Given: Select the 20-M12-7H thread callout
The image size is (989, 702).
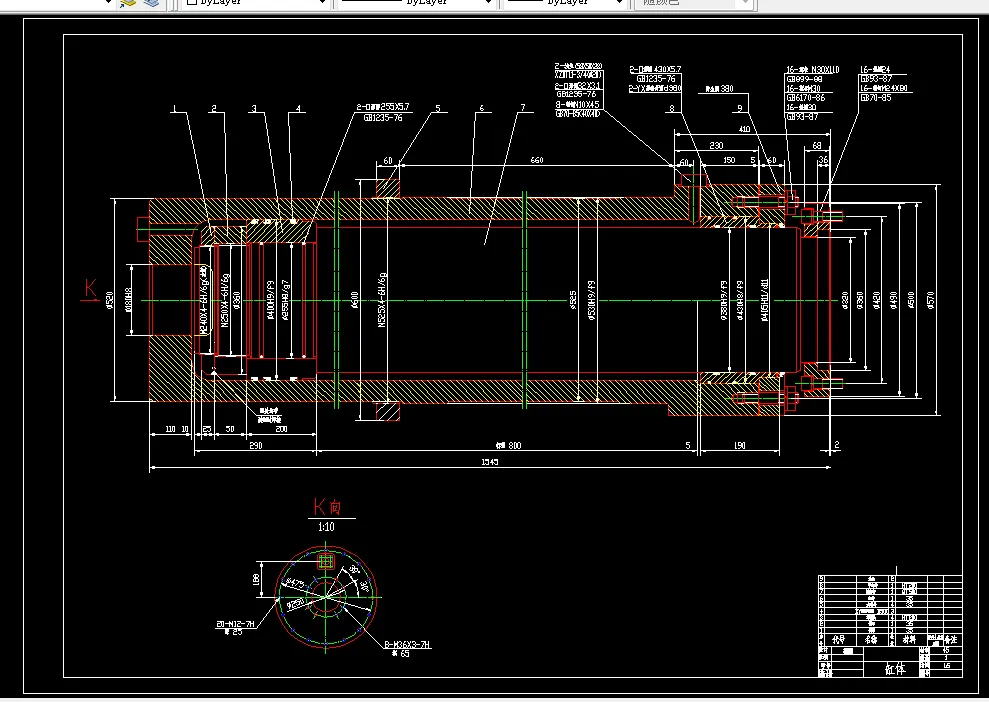Looking at the screenshot, I should click(235, 624).
